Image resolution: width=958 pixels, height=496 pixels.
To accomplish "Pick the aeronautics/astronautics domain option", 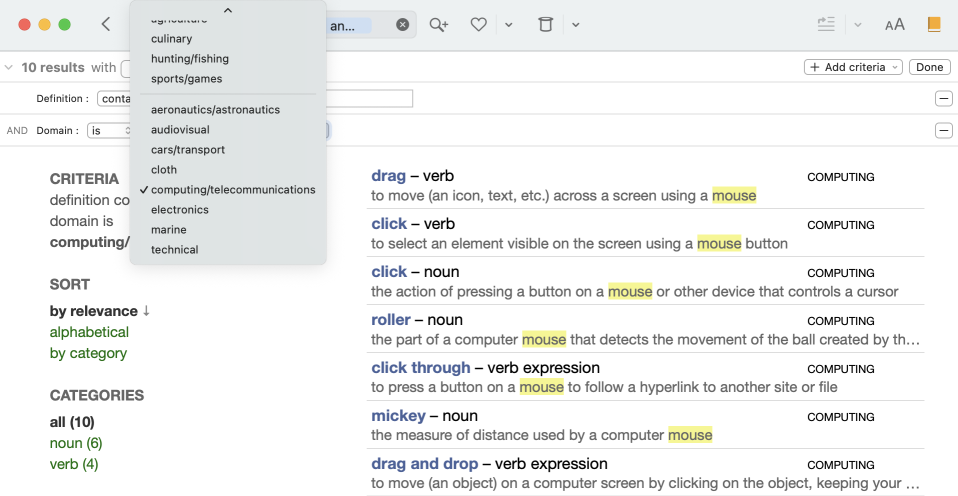I will (x=215, y=110).
